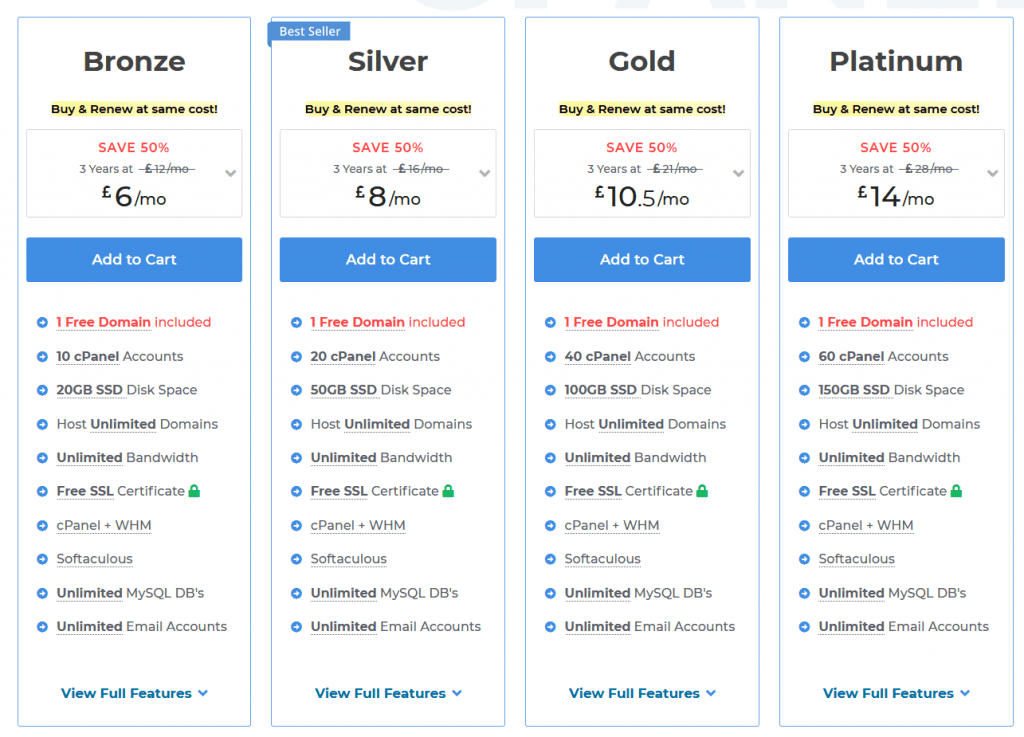The width and height of the screenshot is (1024, 737).
Task: Select the Gold price box showing £10.5/mo
Action: (642, 174)
